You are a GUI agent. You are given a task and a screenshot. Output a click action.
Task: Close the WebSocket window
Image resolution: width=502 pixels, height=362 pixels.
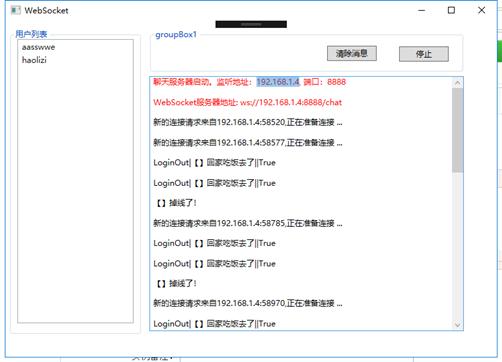click(x=481, y=10)
